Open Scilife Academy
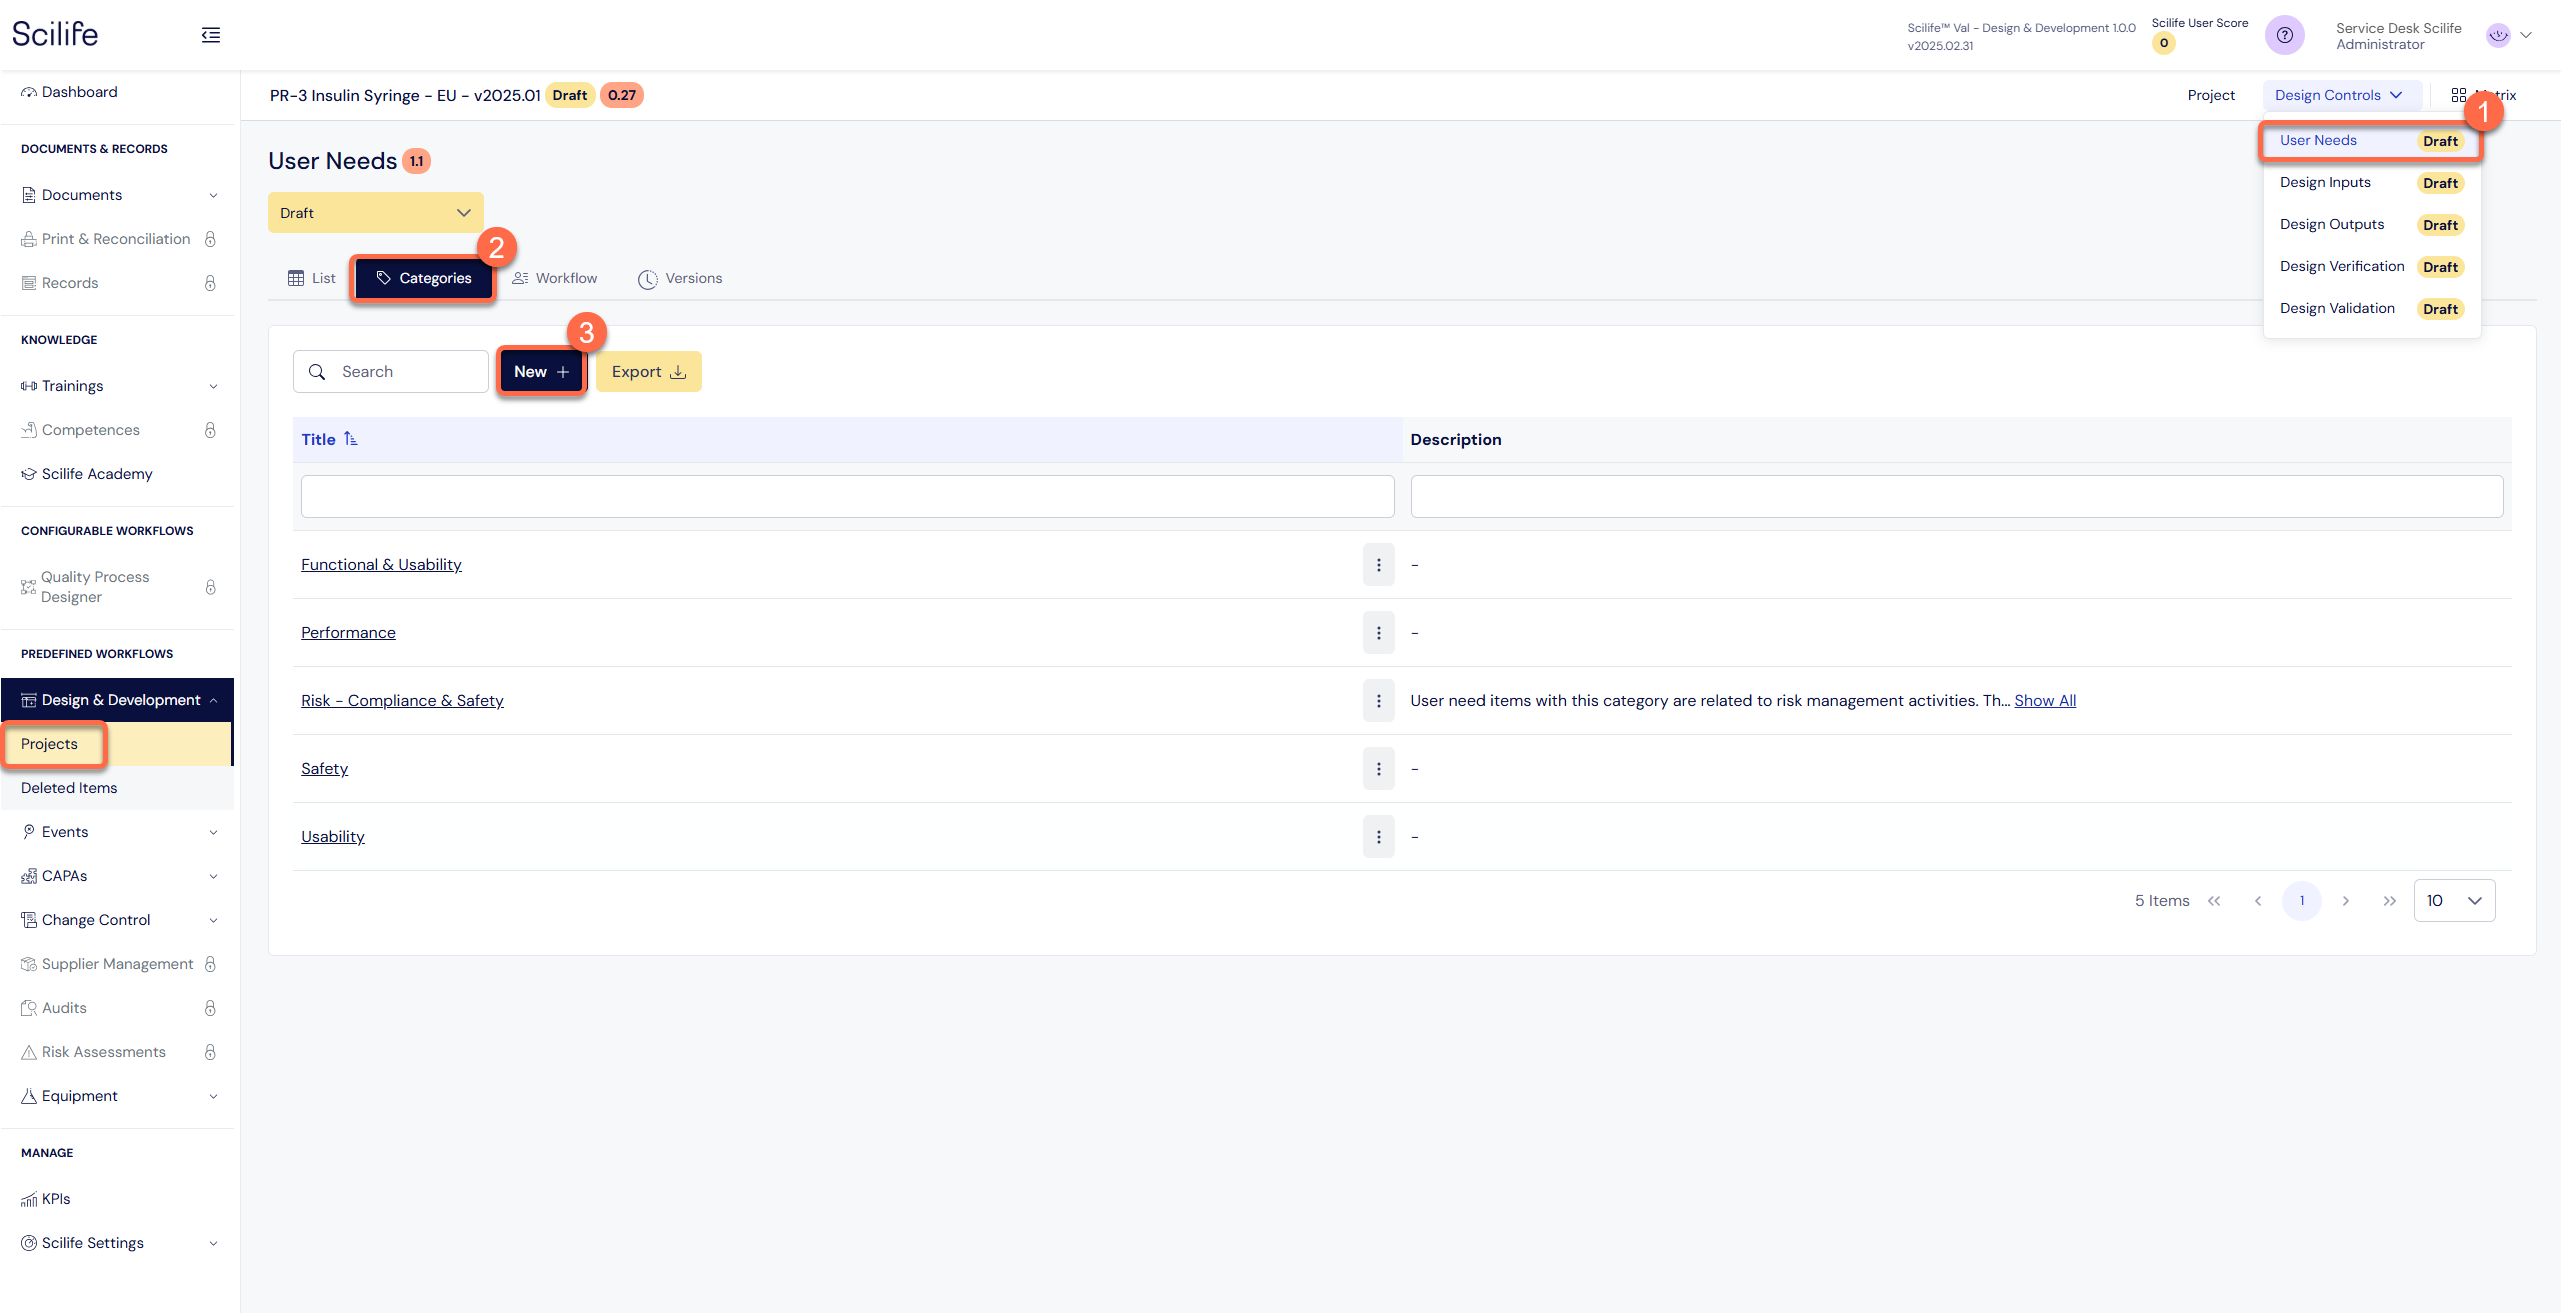 pos(97,474)
